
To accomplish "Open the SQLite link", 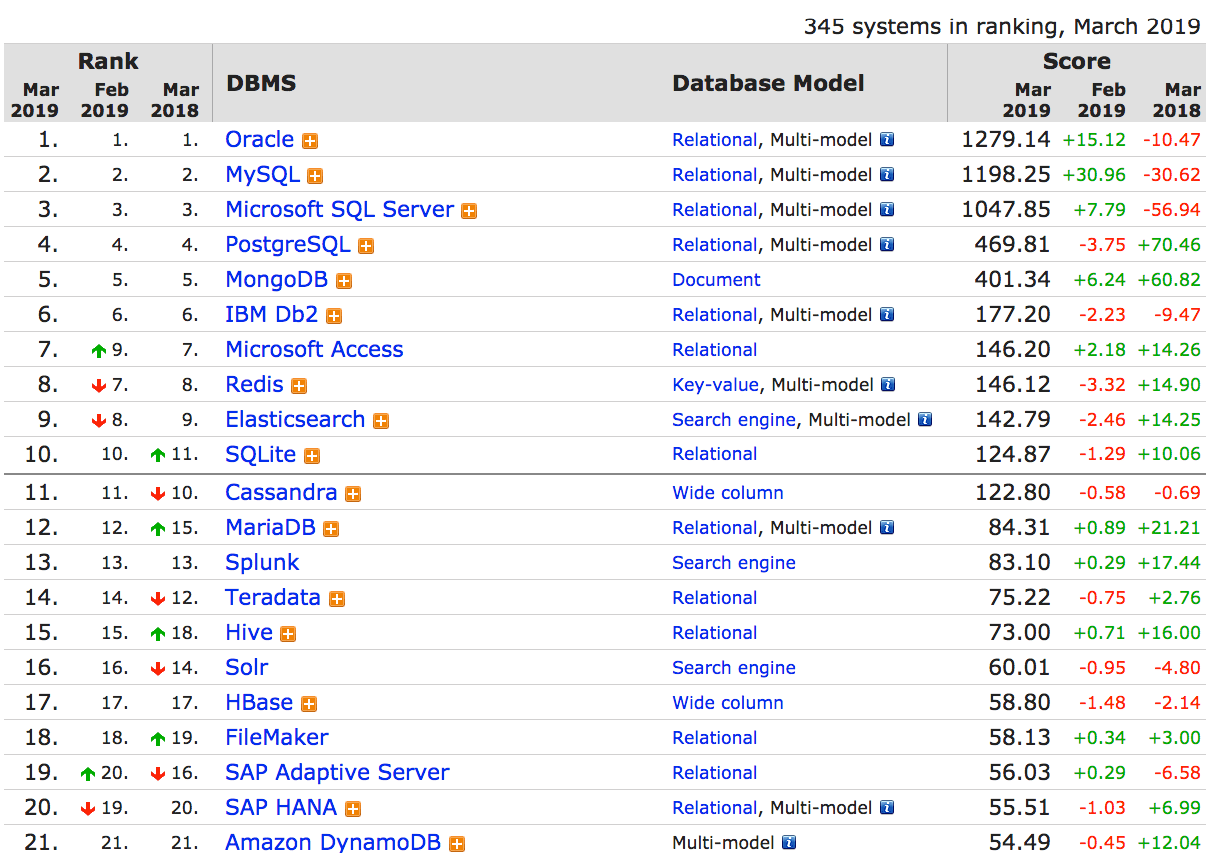I will (x=261, y=455).
